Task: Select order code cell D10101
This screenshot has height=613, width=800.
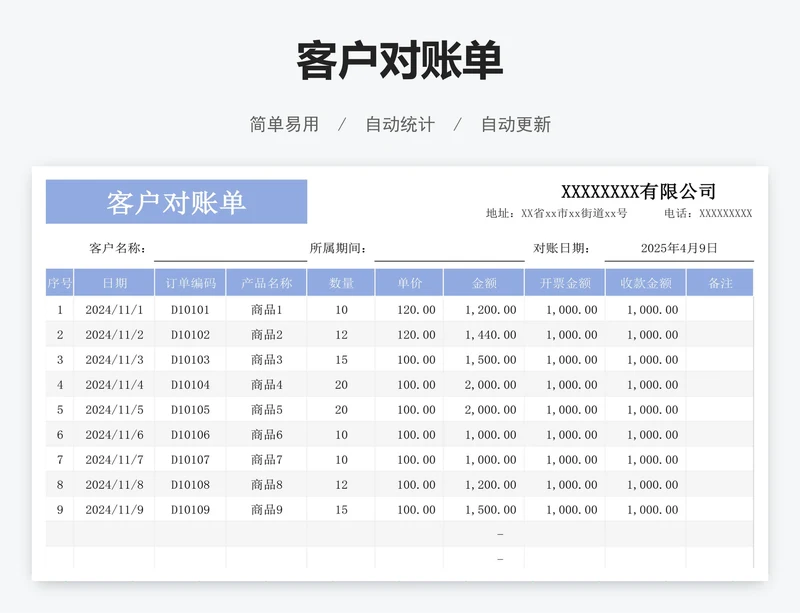Action: [190, 310]
